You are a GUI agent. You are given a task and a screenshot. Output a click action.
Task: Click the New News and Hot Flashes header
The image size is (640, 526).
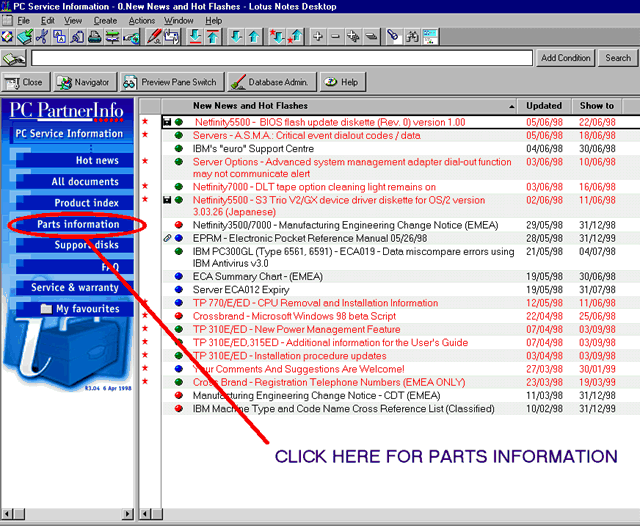pyautogui.click(x=250, y=106)
